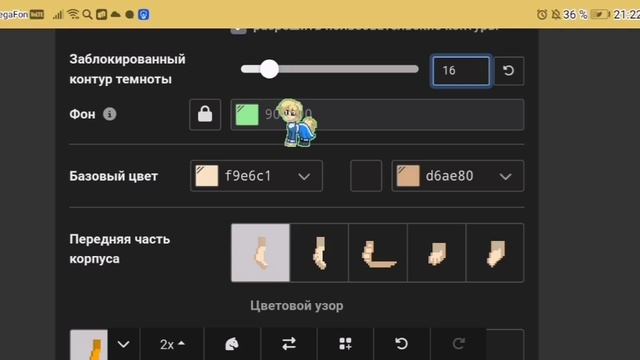Click the swap arrows icon

(x=289, y=344)
